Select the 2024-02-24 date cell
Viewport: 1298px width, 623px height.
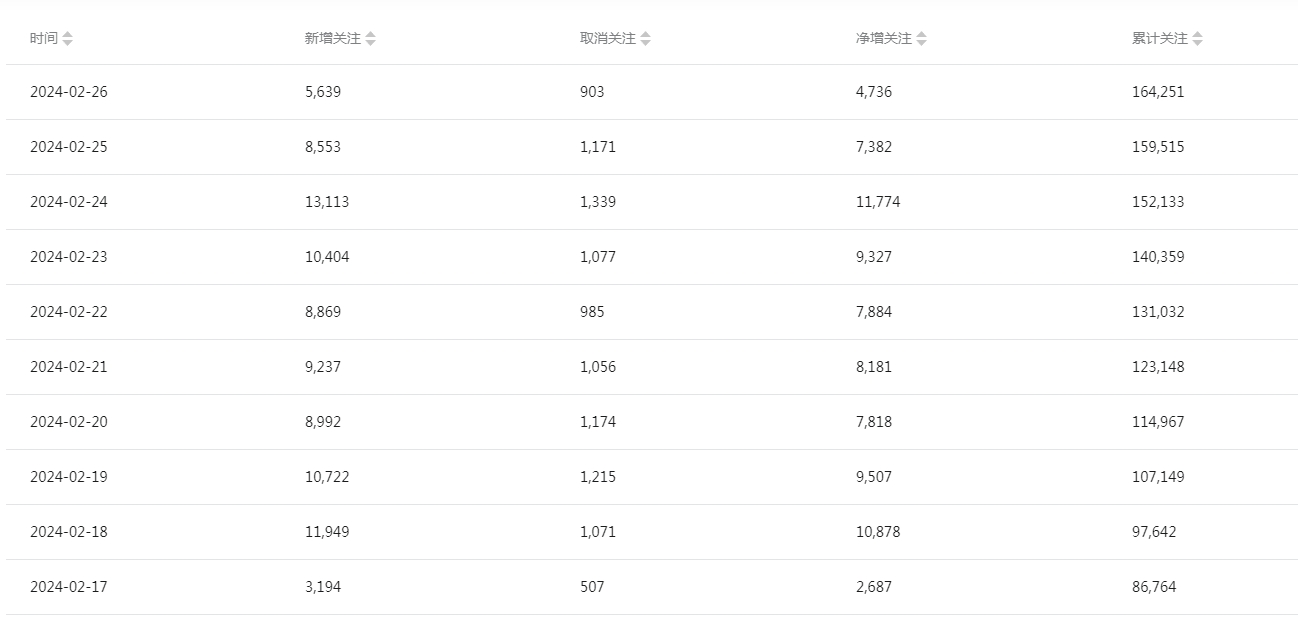[x=69, y=202]
